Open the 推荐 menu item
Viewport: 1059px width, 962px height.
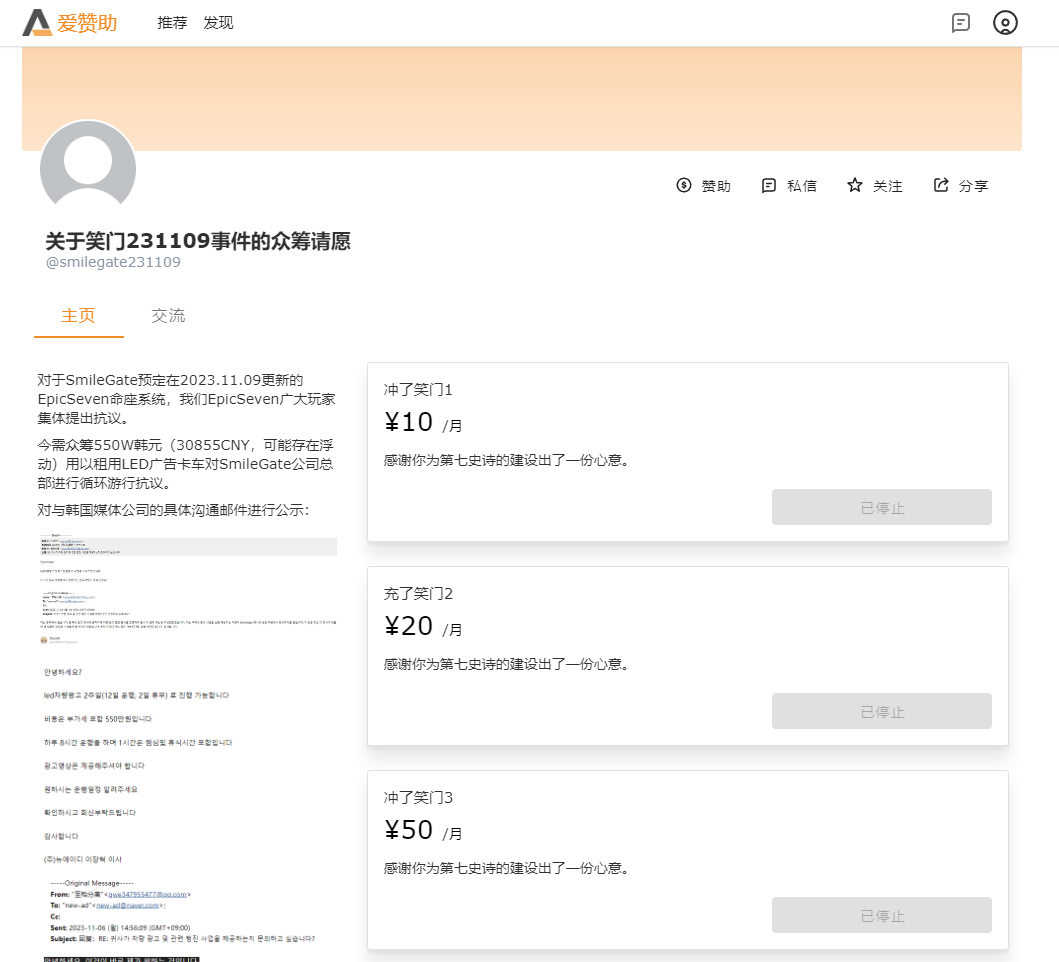(x=172, y=23)
